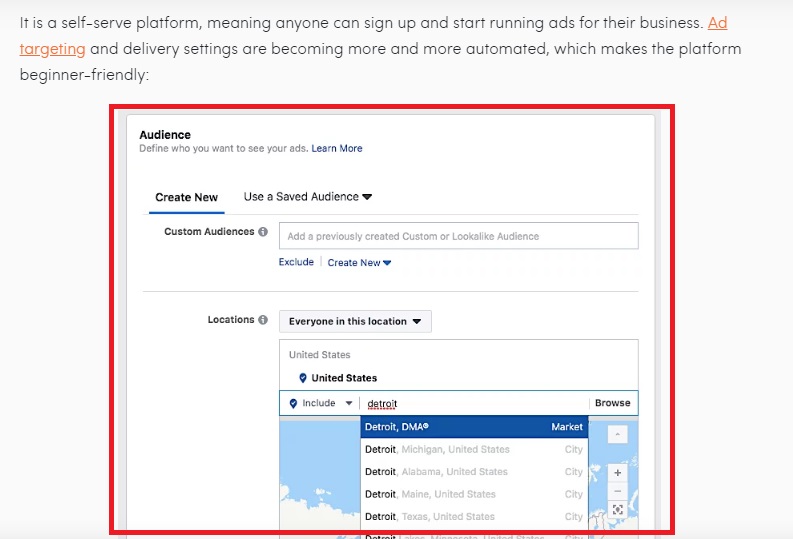
Task: Click the pin icon next to Include
Action: point(293,403)
